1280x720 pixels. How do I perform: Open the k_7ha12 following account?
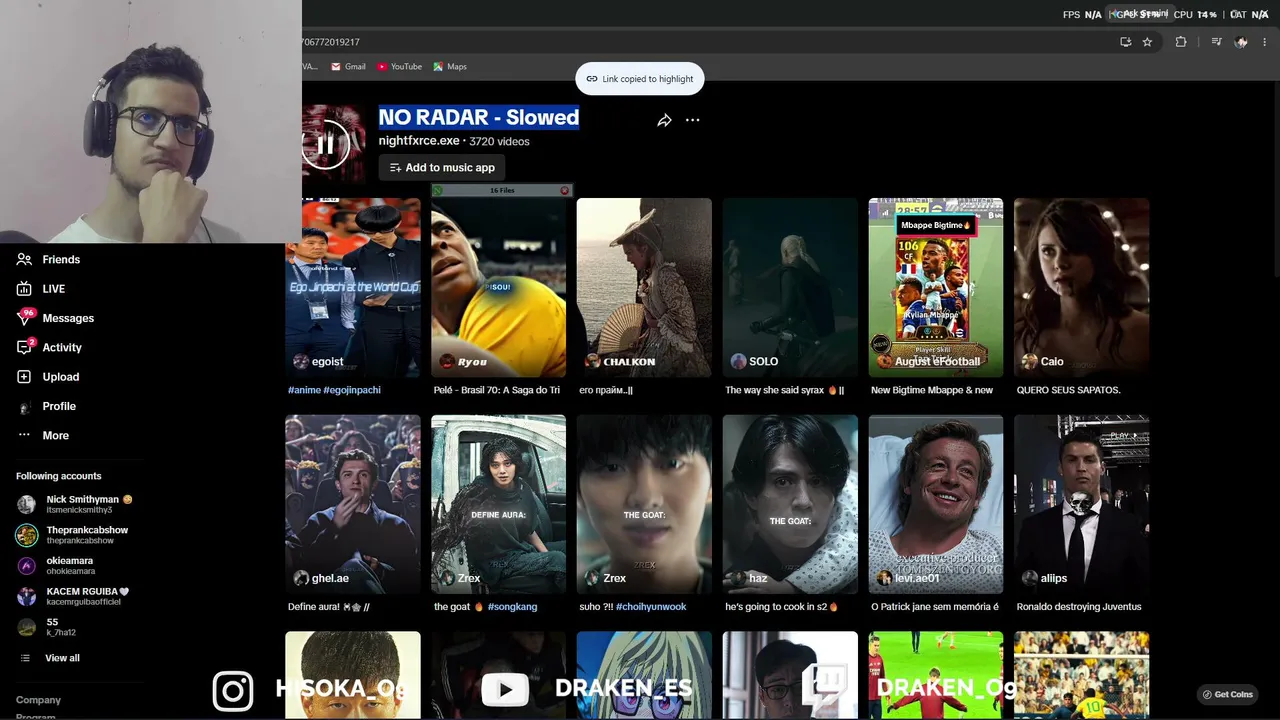point(61,627)
